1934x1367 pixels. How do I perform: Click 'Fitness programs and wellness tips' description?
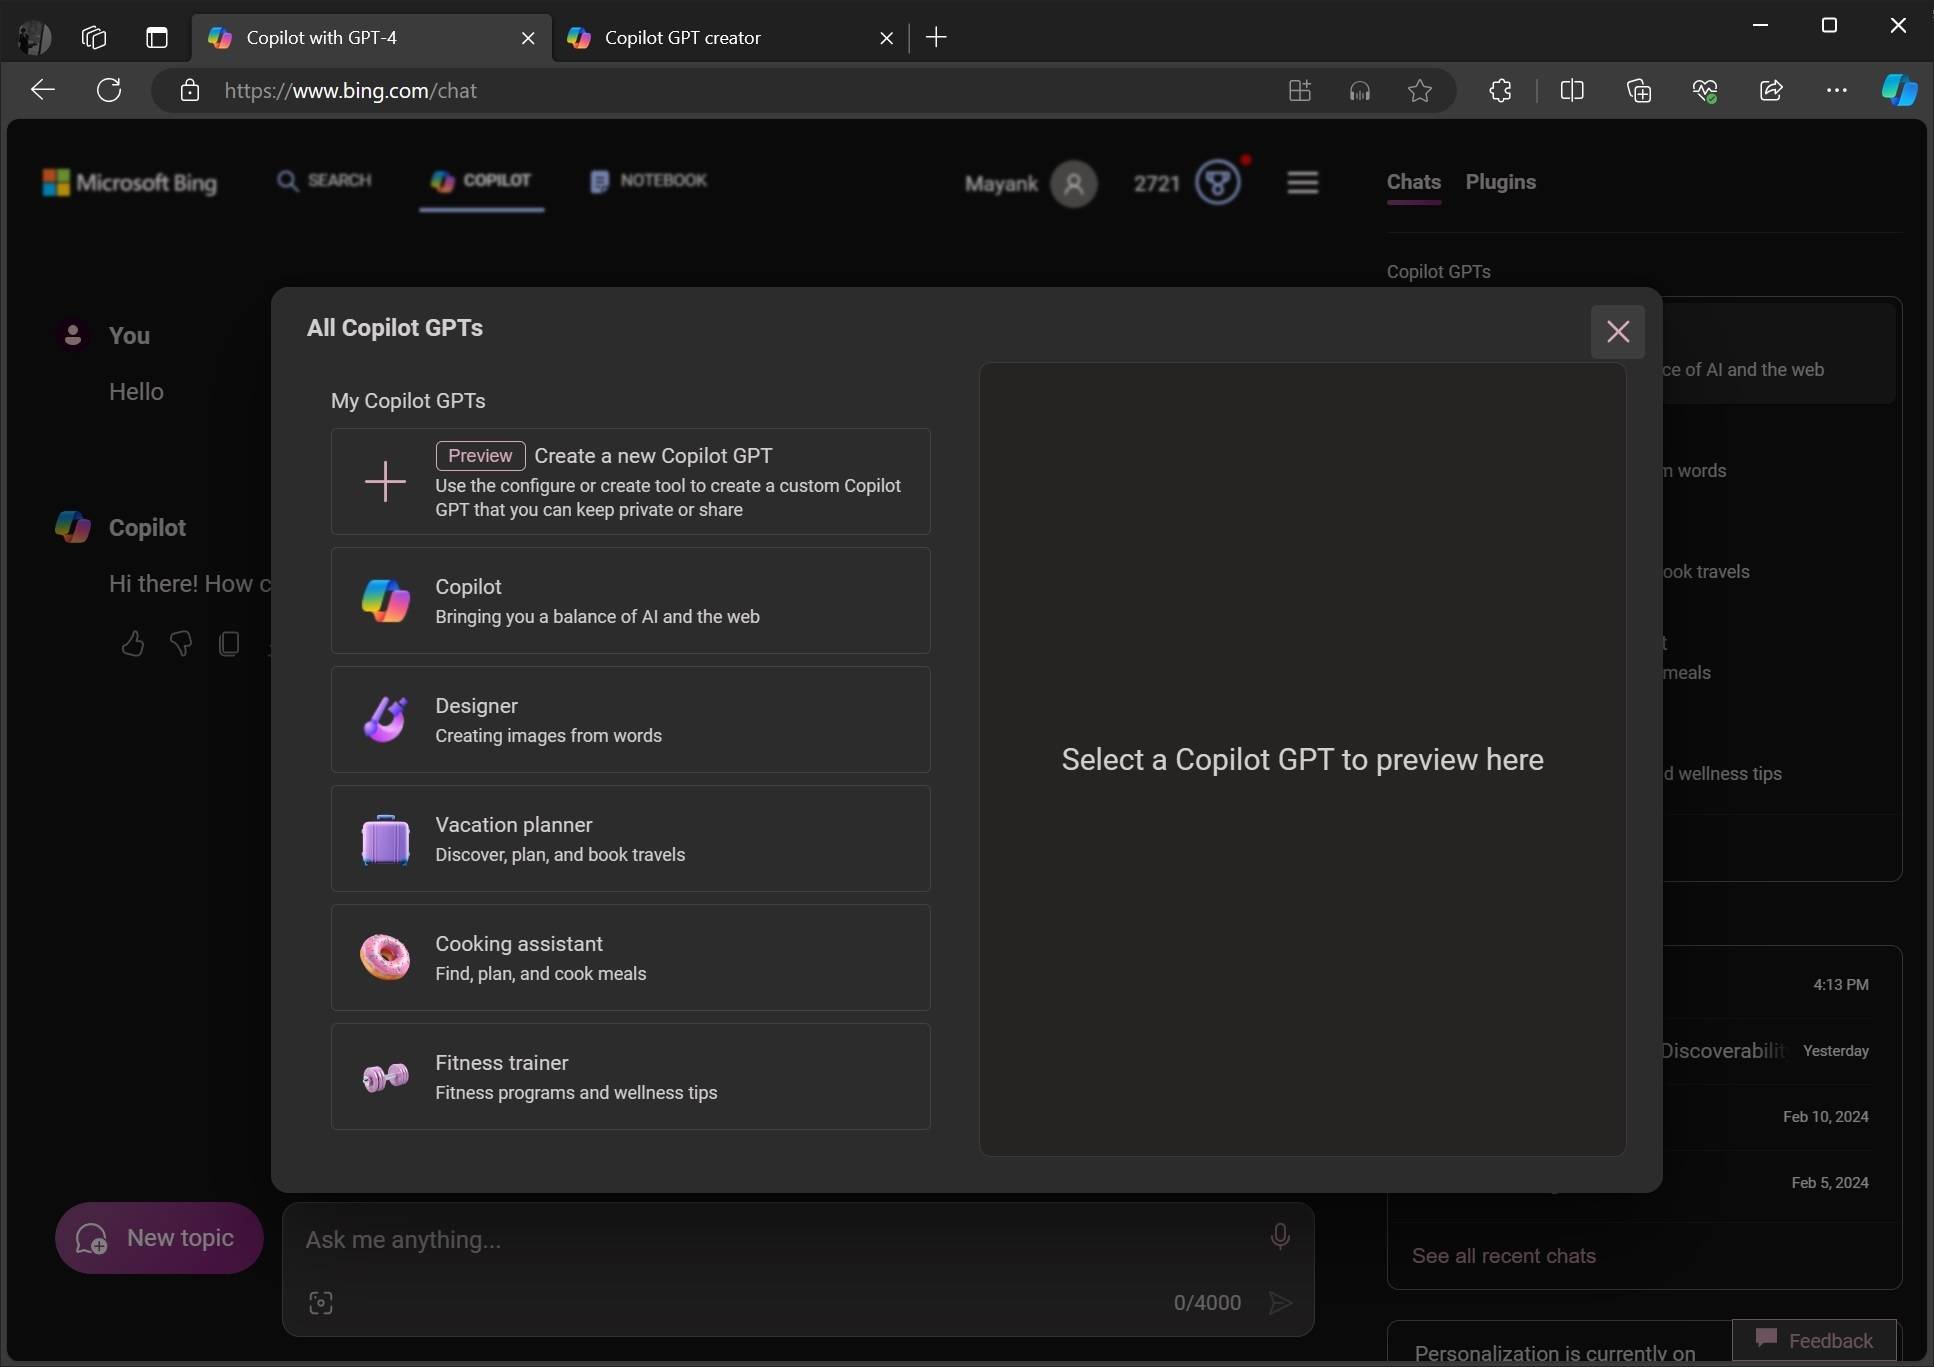pos(576,1093)
